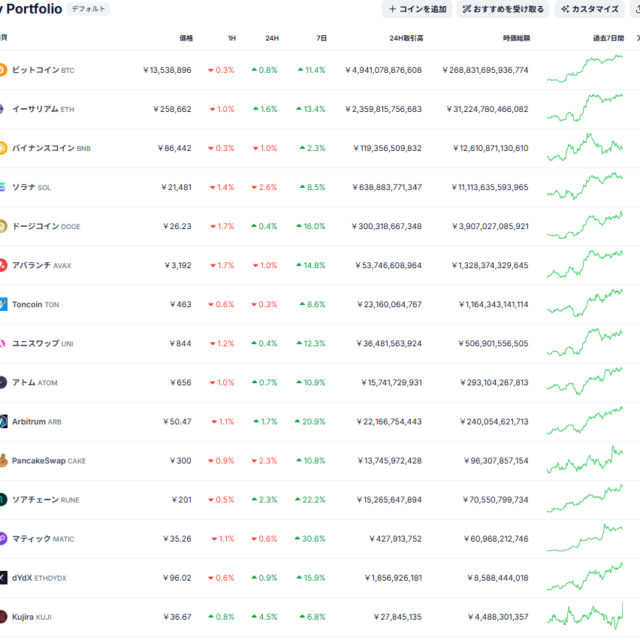The width and height of the screenshot is (640, 640).
Task: Click Dogecoin volume ¥300,318,667,348
Action: 387,226
